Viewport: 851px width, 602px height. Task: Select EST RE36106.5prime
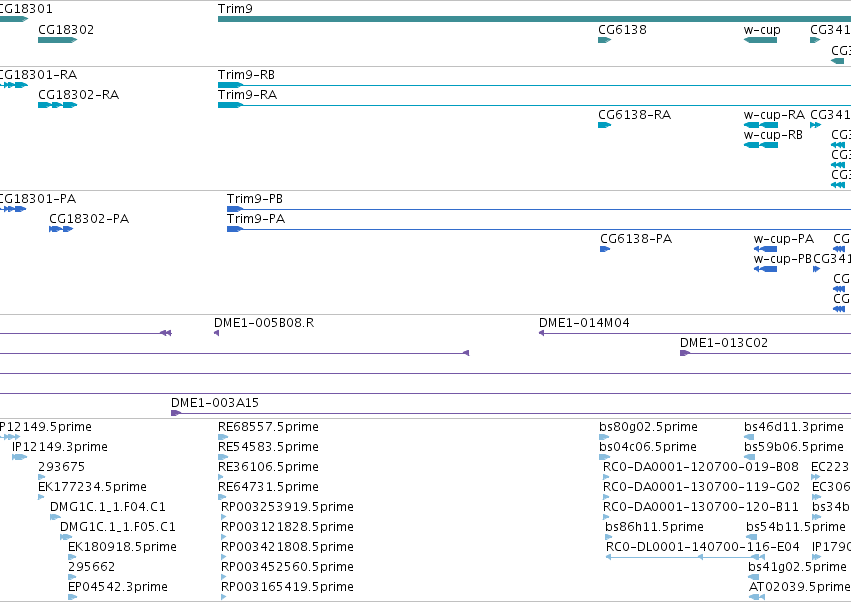pos(268,467)
